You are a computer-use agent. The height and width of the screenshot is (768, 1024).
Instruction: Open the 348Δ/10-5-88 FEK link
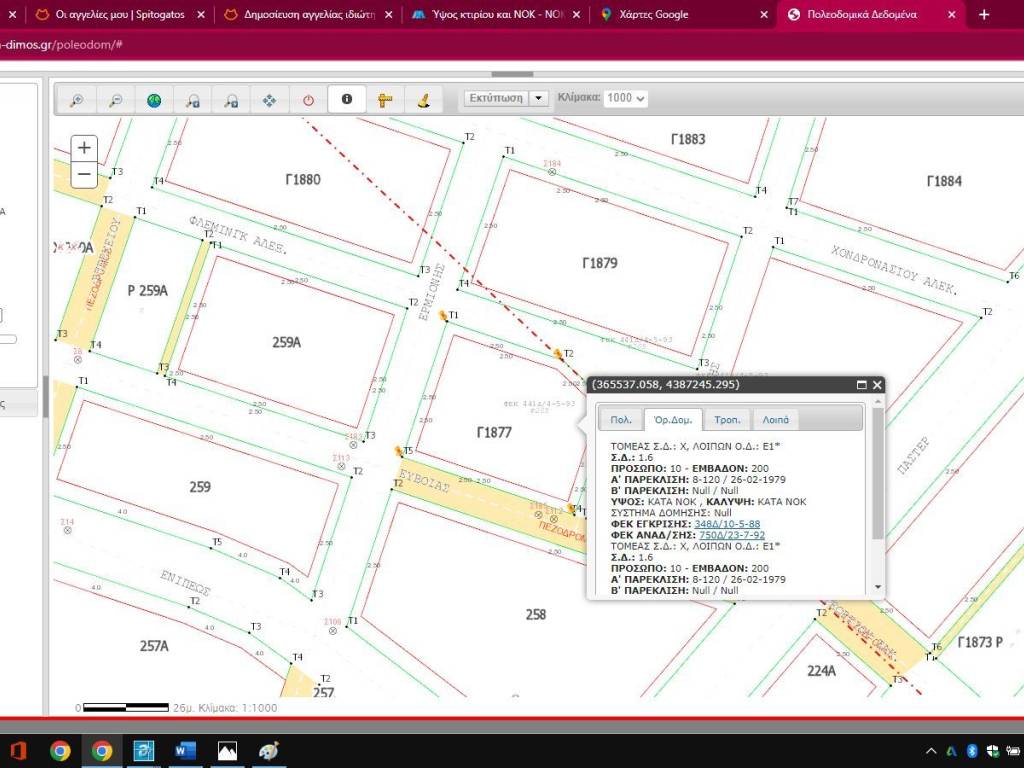(727, 524)
